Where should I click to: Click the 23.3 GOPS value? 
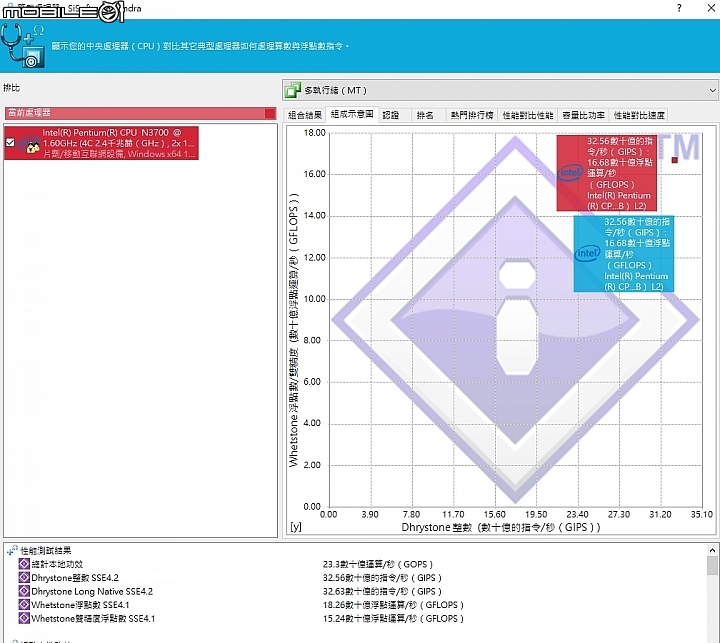[x=377, y=564]
